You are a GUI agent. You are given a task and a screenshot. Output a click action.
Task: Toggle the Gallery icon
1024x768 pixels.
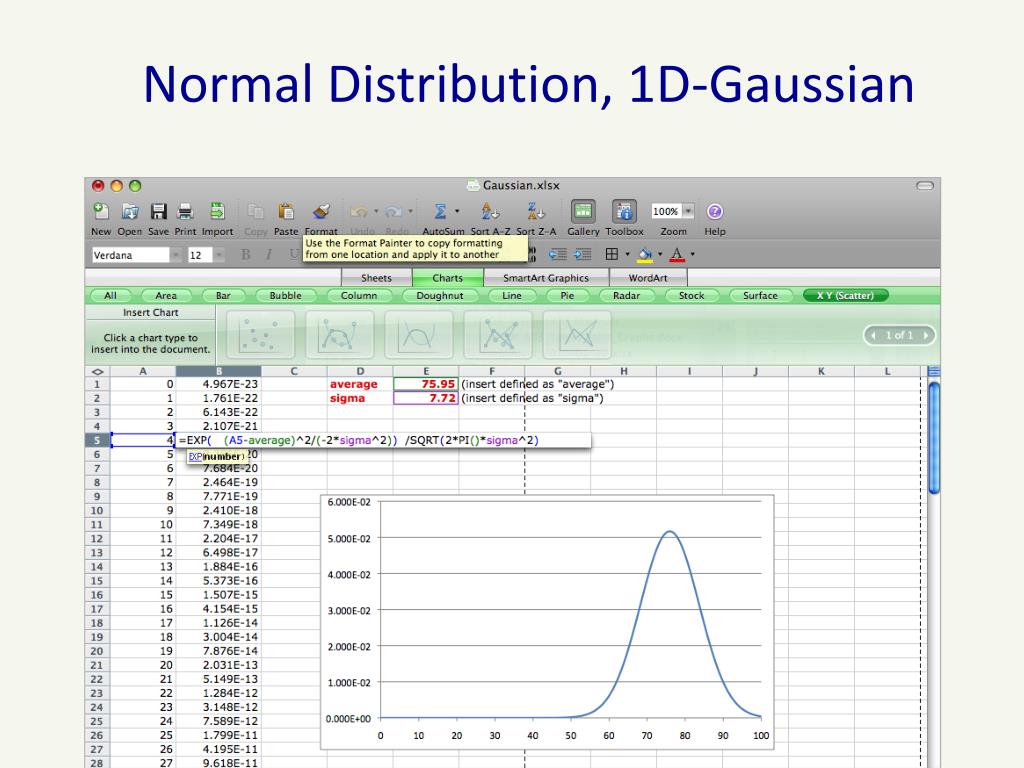point(583,212)
